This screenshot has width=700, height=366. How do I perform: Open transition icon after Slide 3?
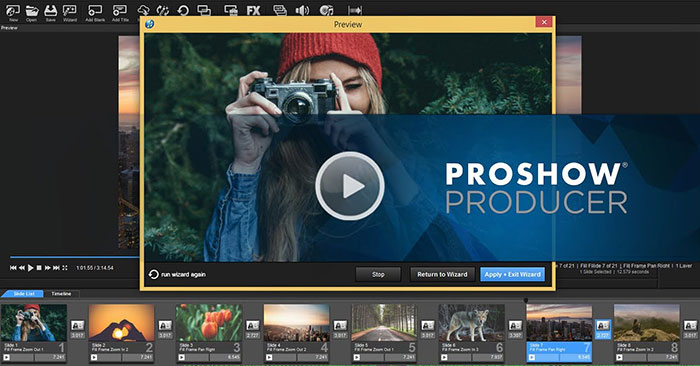pos(253,325)
